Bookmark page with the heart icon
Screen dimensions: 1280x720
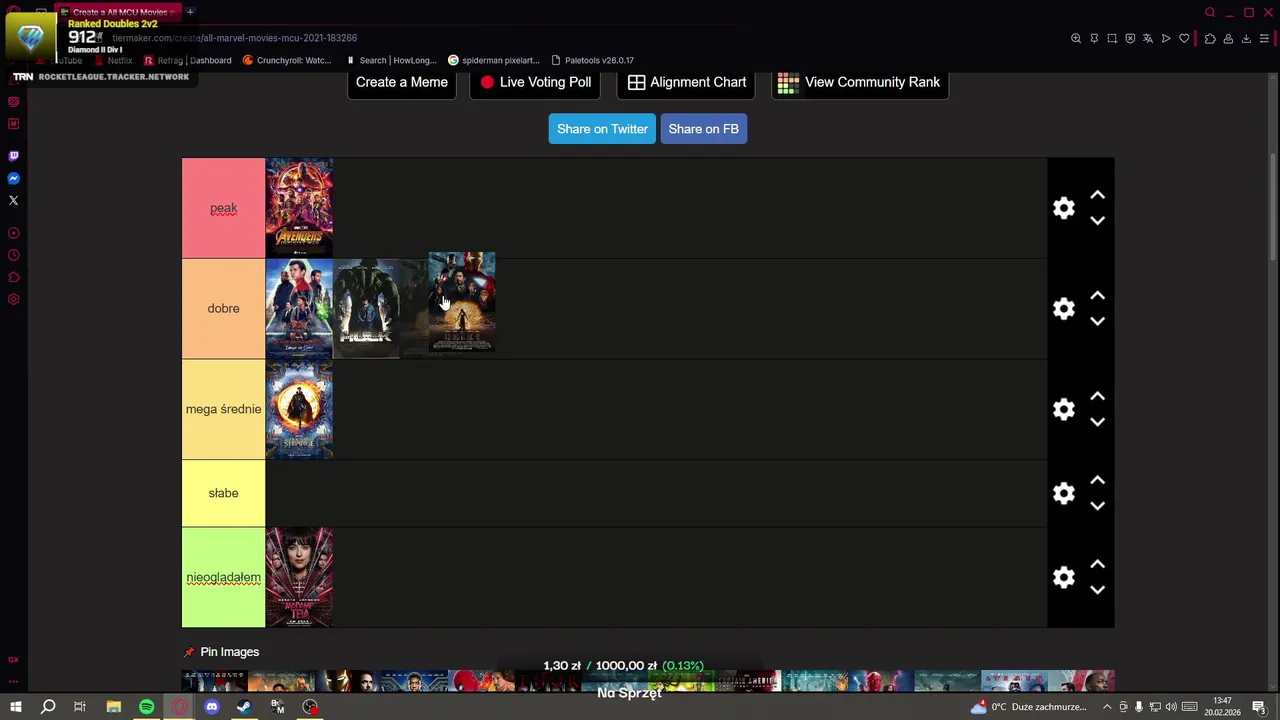pyautogui.click(x=1184, y=39)
